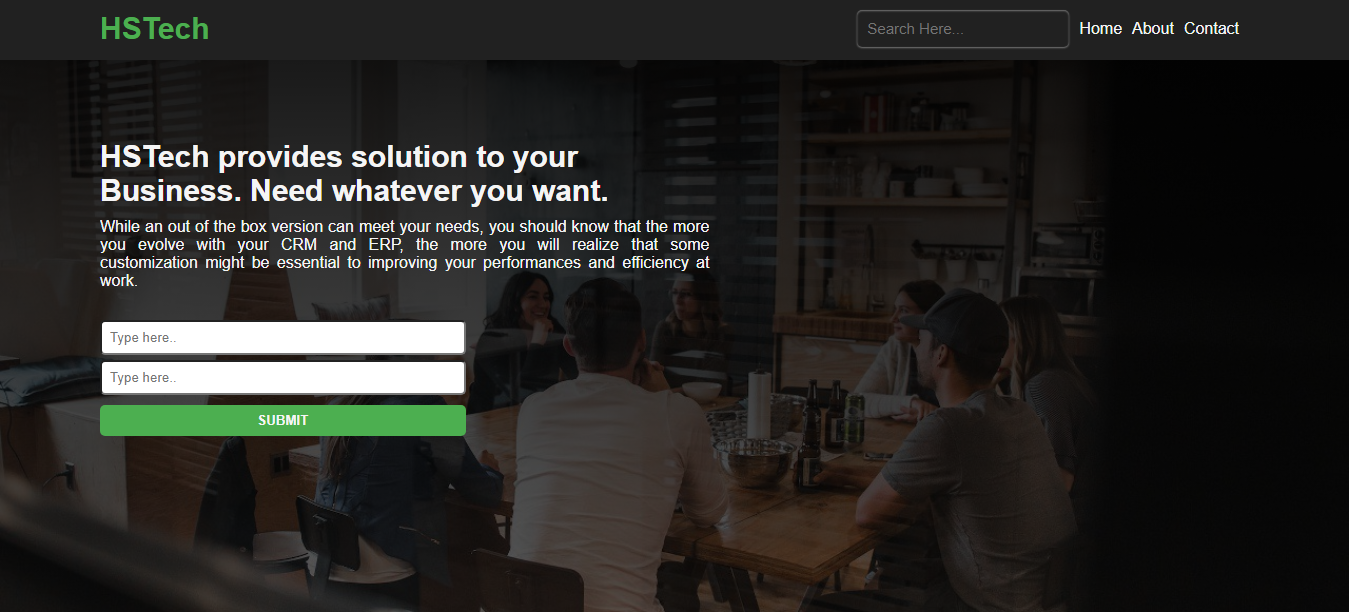Viewport: 1349px width, 612px height.
Task: Submit the form with green SUBMIT button
Action: click(283, 420)
